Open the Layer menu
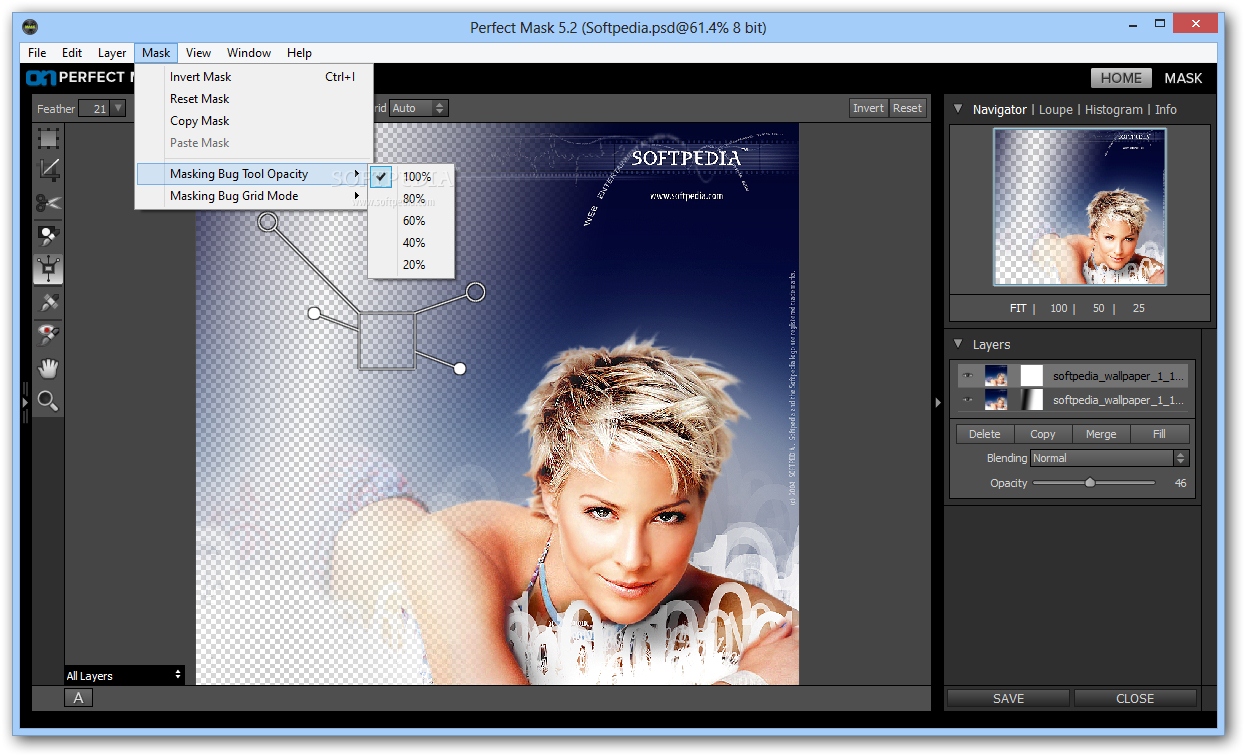Viewport: 1245px width, 756px height. [x=112, y=53]
